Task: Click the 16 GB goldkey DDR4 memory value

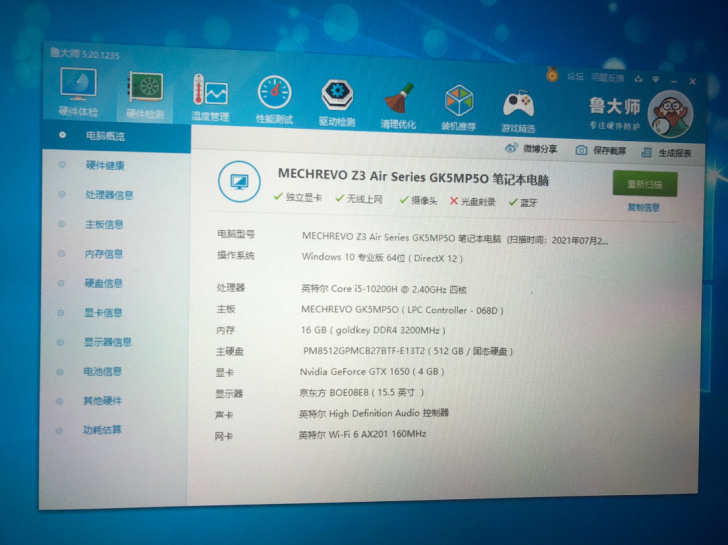Action: 373,330
